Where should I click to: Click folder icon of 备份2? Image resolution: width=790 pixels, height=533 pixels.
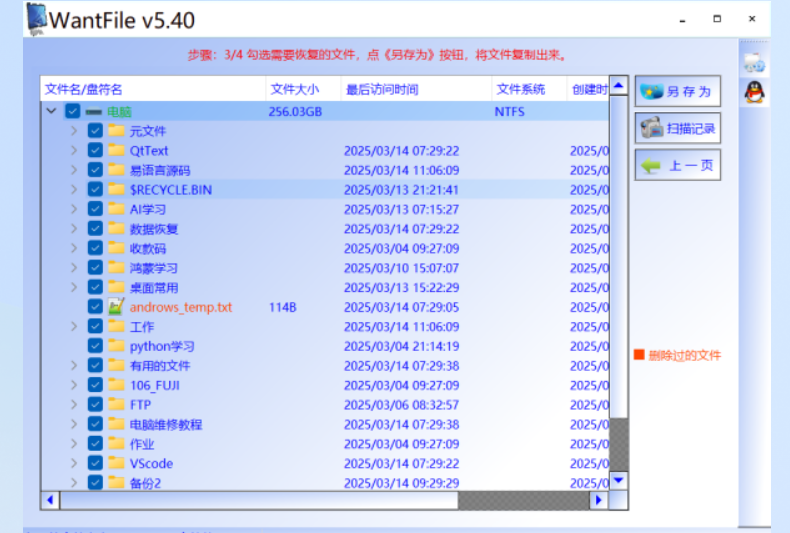[x=116, y=483]
